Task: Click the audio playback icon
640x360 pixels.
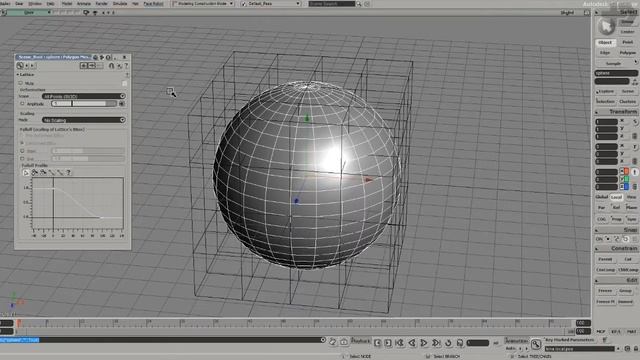Action: (x=460, y=343)
